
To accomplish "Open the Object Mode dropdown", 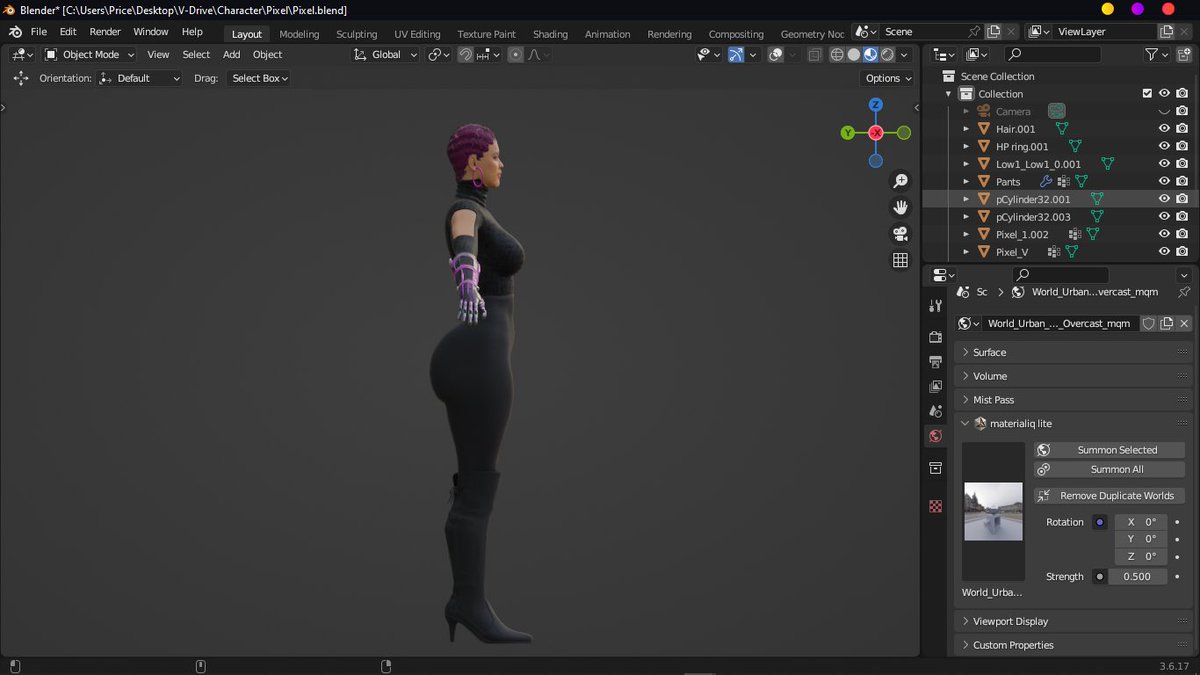I will [x=90, y=55].
